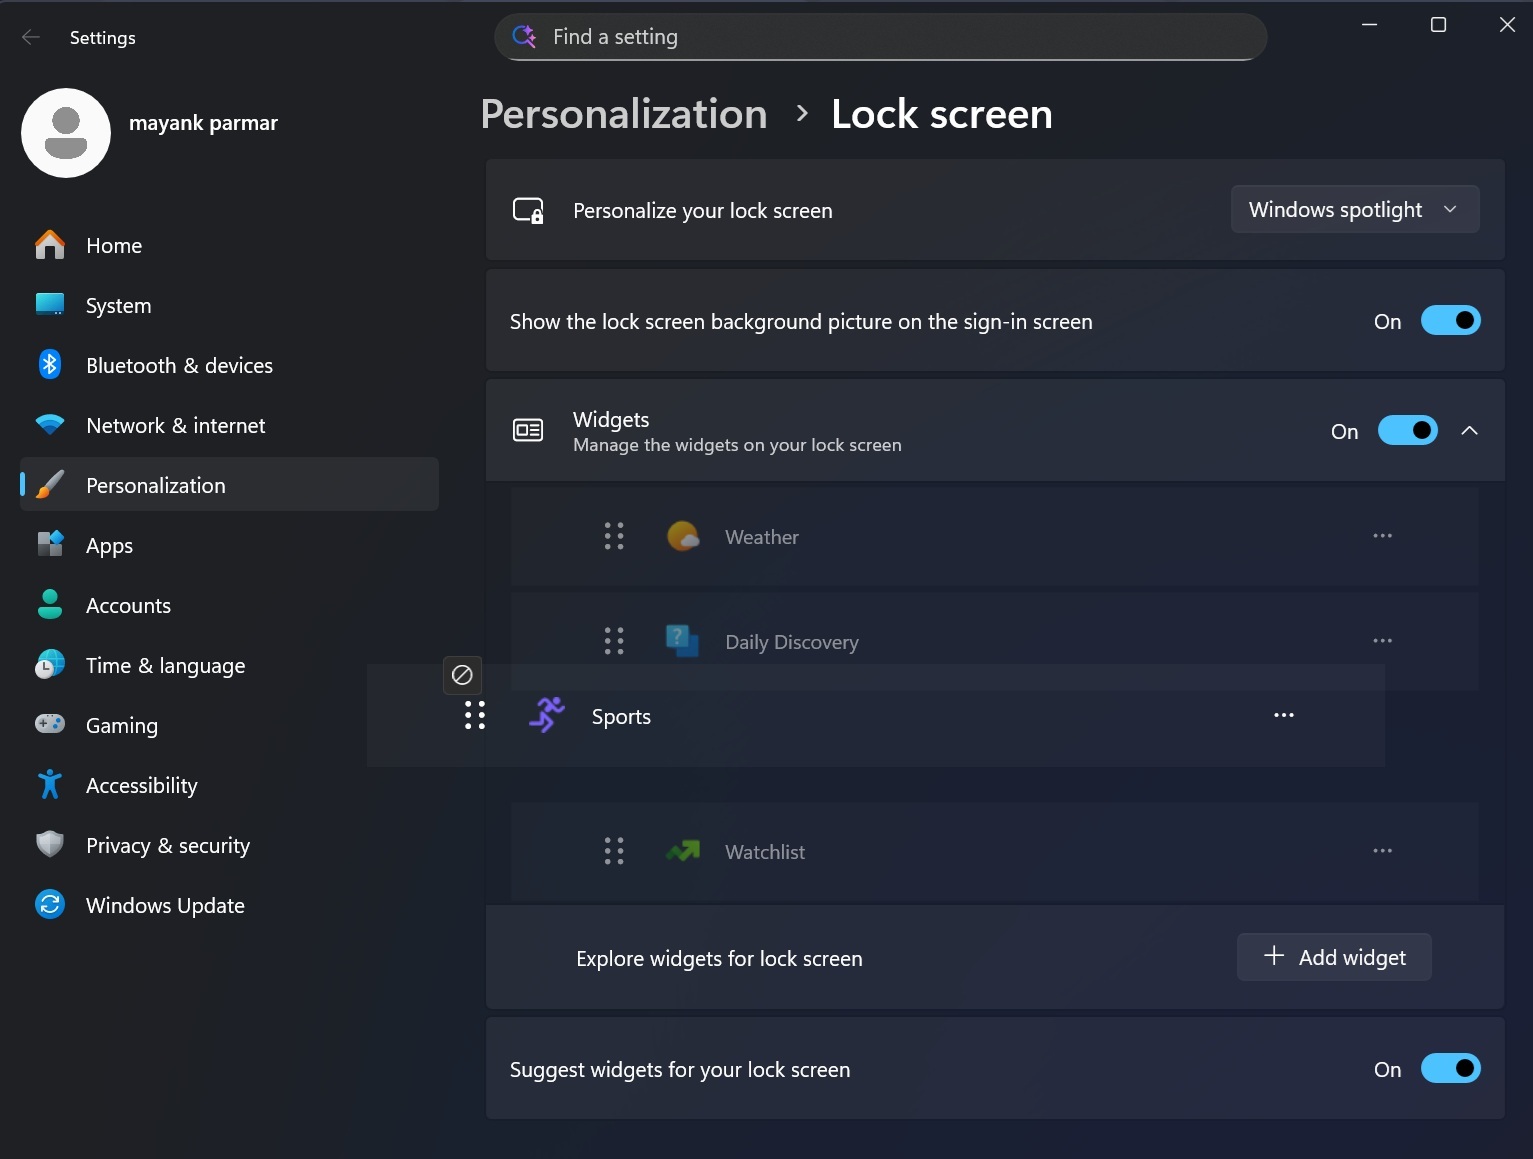The image size is (1533, 1159).
Task: Click the drag handle beside Daily Discovery
Action: point(614,641)
